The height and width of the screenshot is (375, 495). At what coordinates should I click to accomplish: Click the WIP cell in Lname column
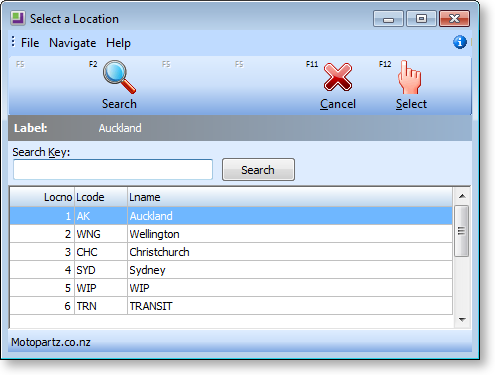pos(290,288)
